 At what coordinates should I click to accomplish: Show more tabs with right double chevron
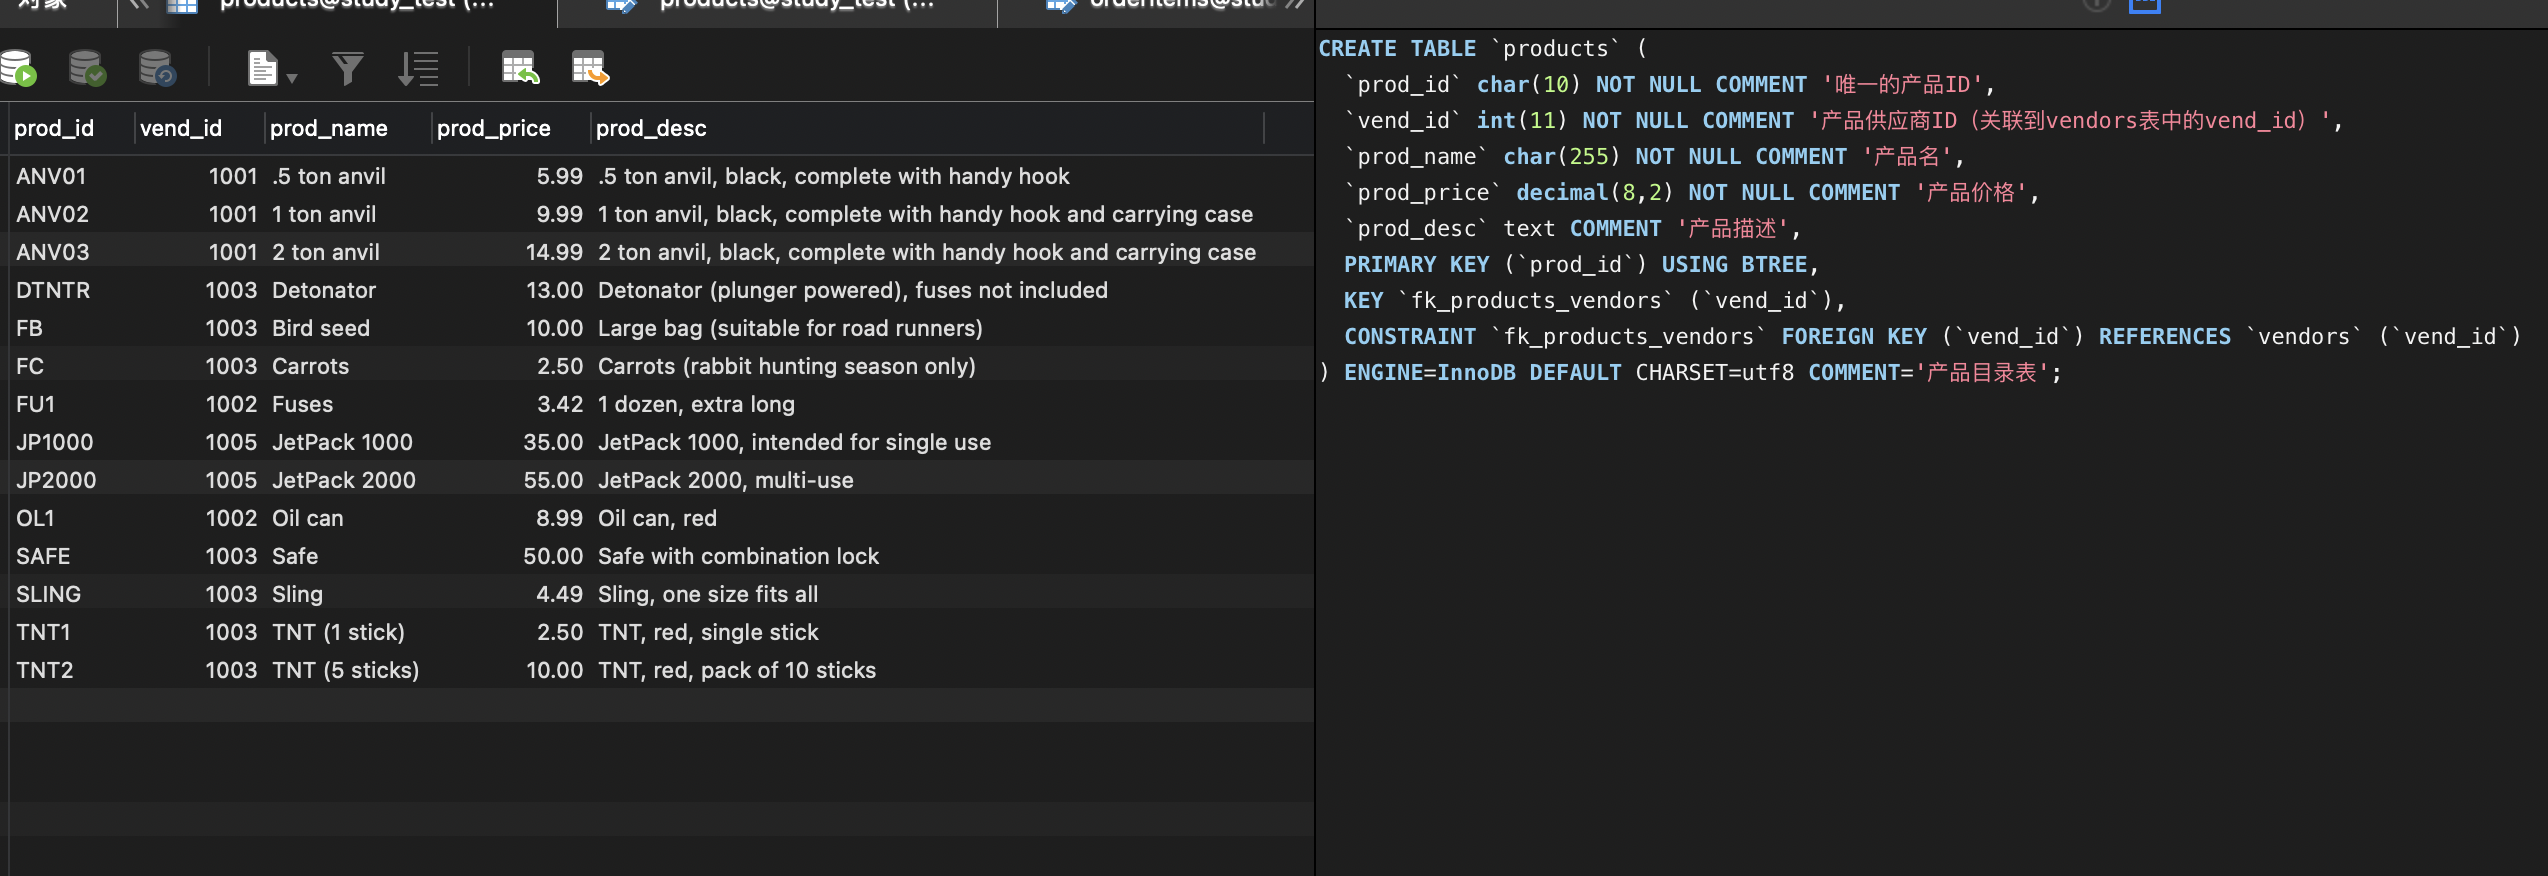pyautogui.click(x=1295, y=4)
